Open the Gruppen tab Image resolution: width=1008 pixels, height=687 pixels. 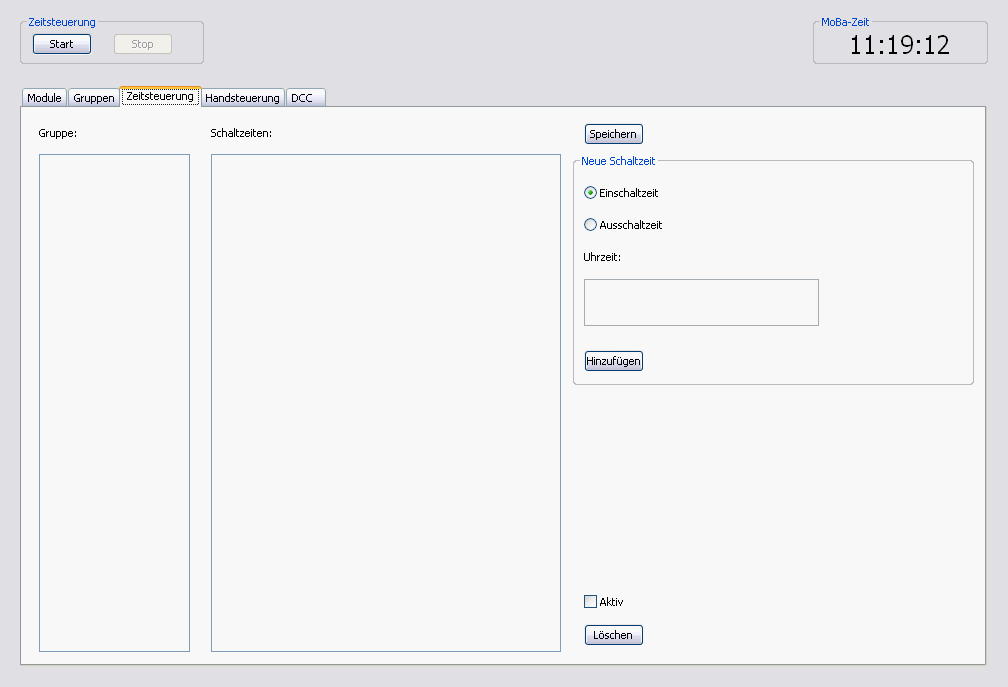[x=94, y=98]
